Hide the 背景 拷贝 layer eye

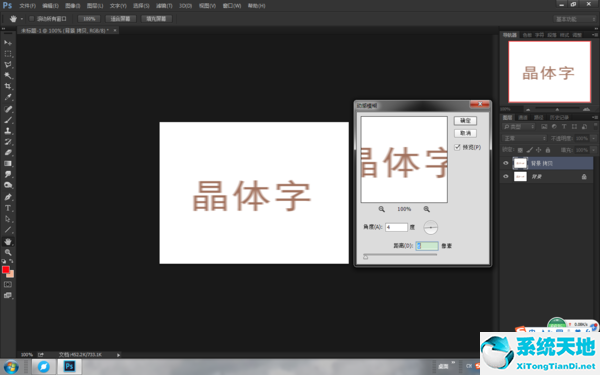pos(505,163)
